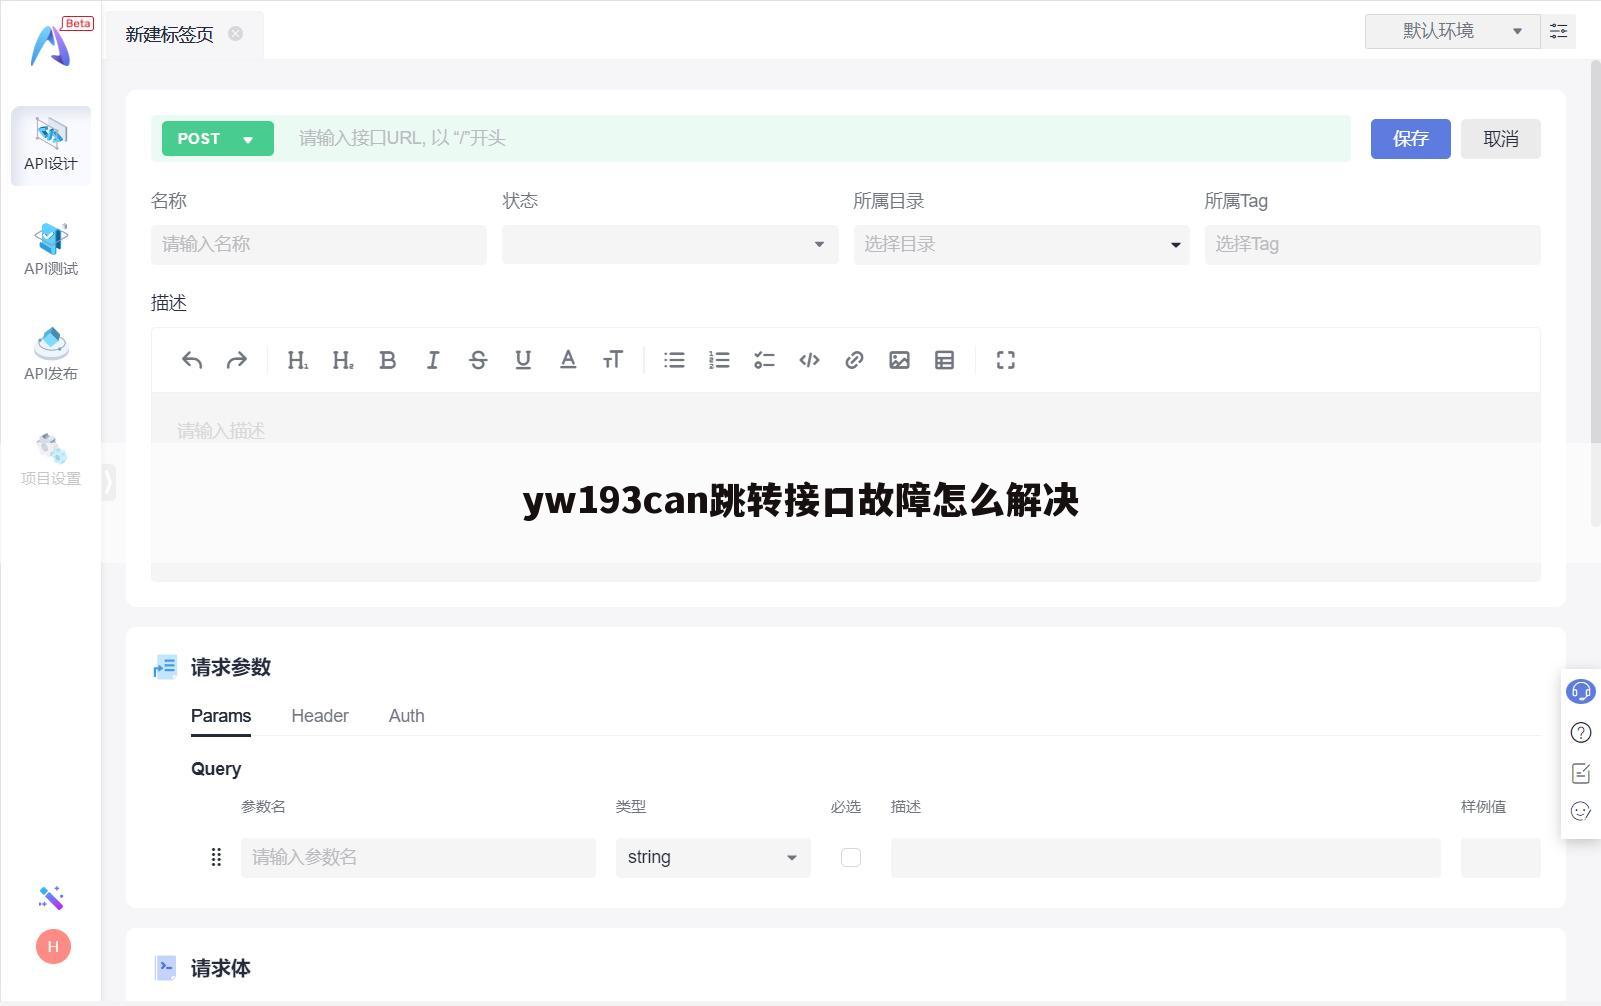The width and height of the screenshot is (1601, 1006).
Task: Toggle fullscreen description editor
Action: 1006,360
